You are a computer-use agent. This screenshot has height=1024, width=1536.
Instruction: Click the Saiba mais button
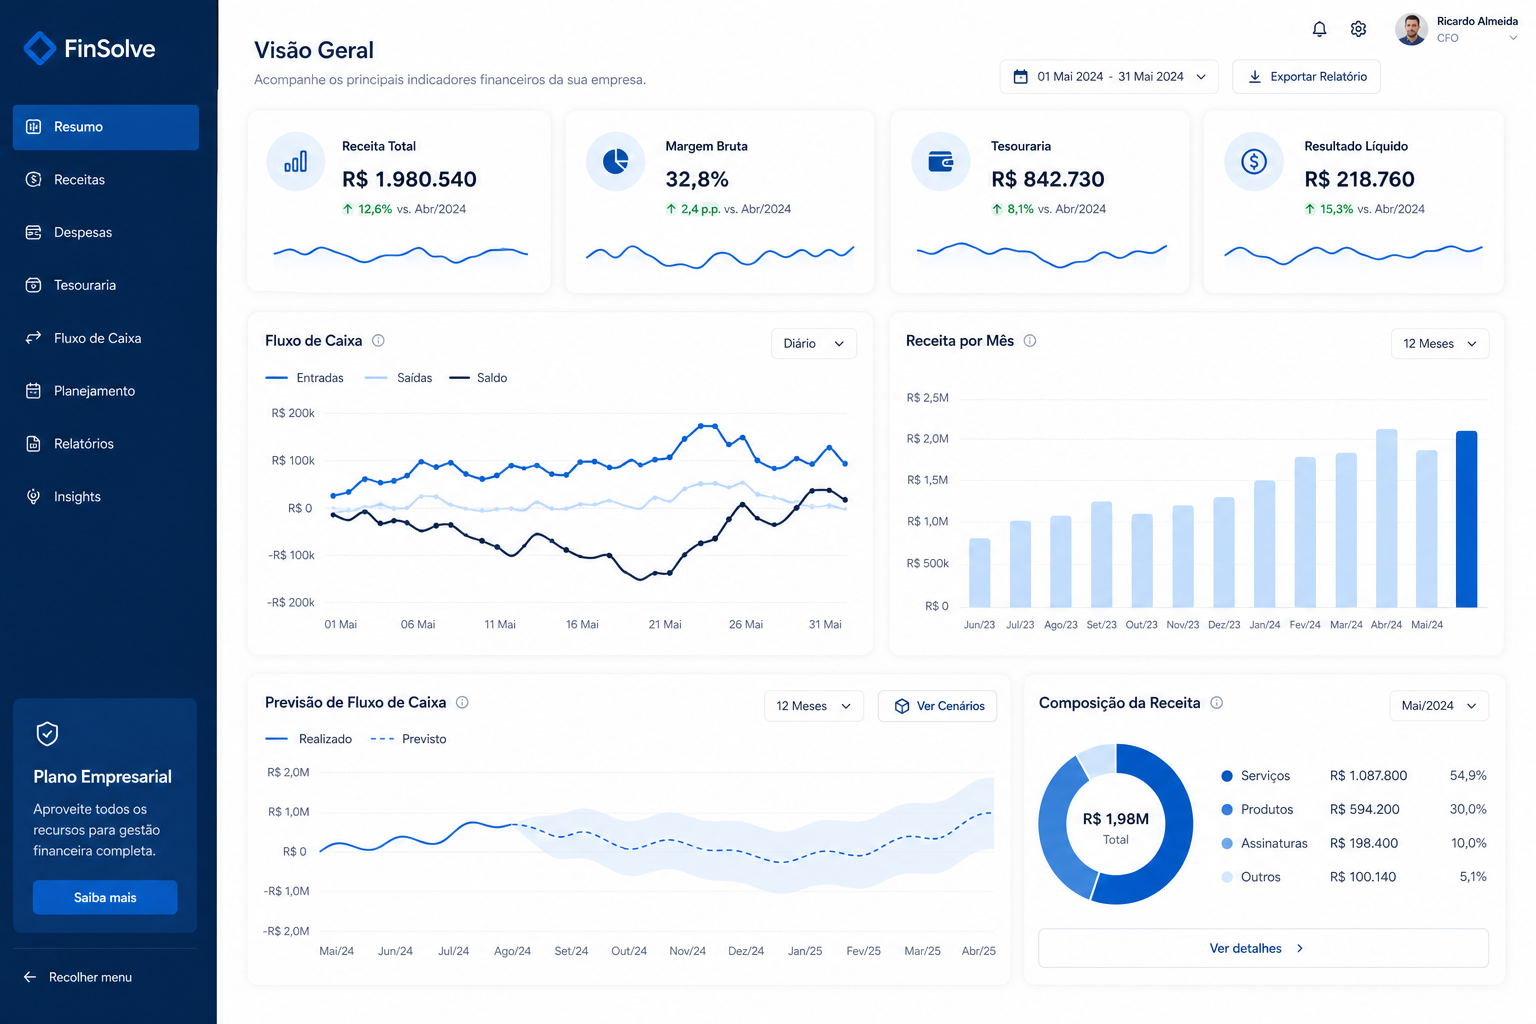pos(105,897)
